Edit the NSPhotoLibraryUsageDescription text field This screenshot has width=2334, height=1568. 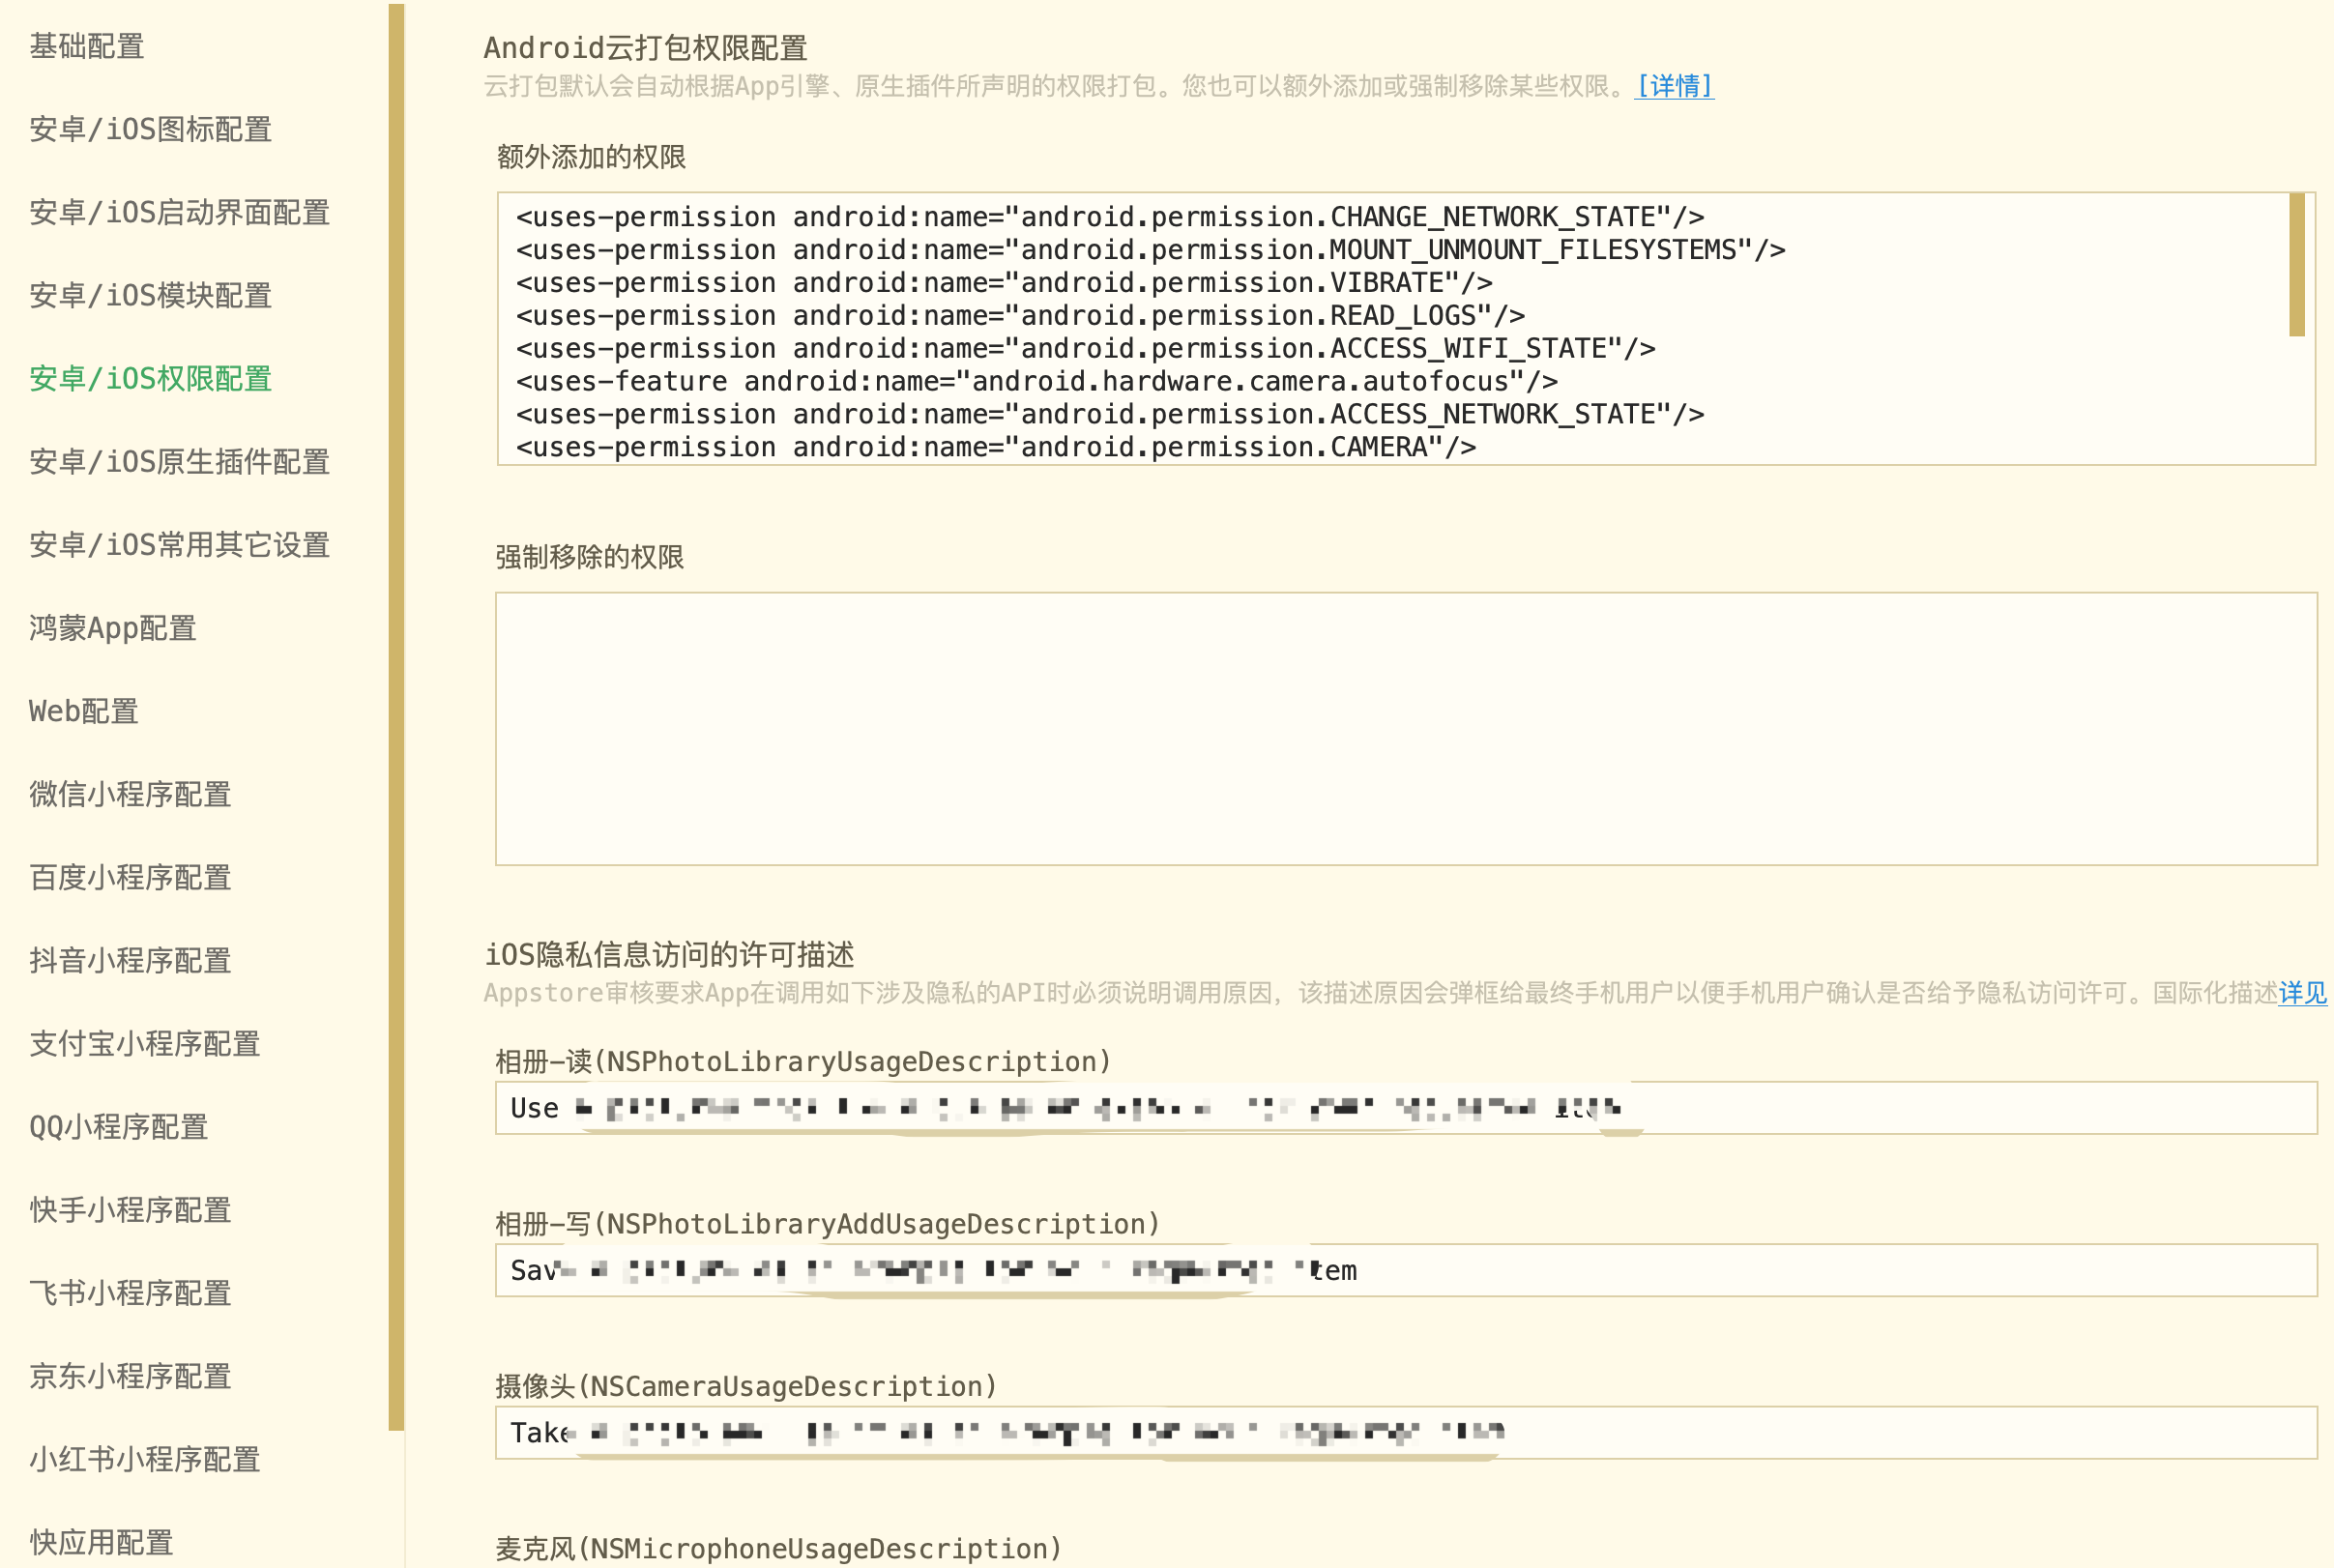(x=1400, y=1106)
